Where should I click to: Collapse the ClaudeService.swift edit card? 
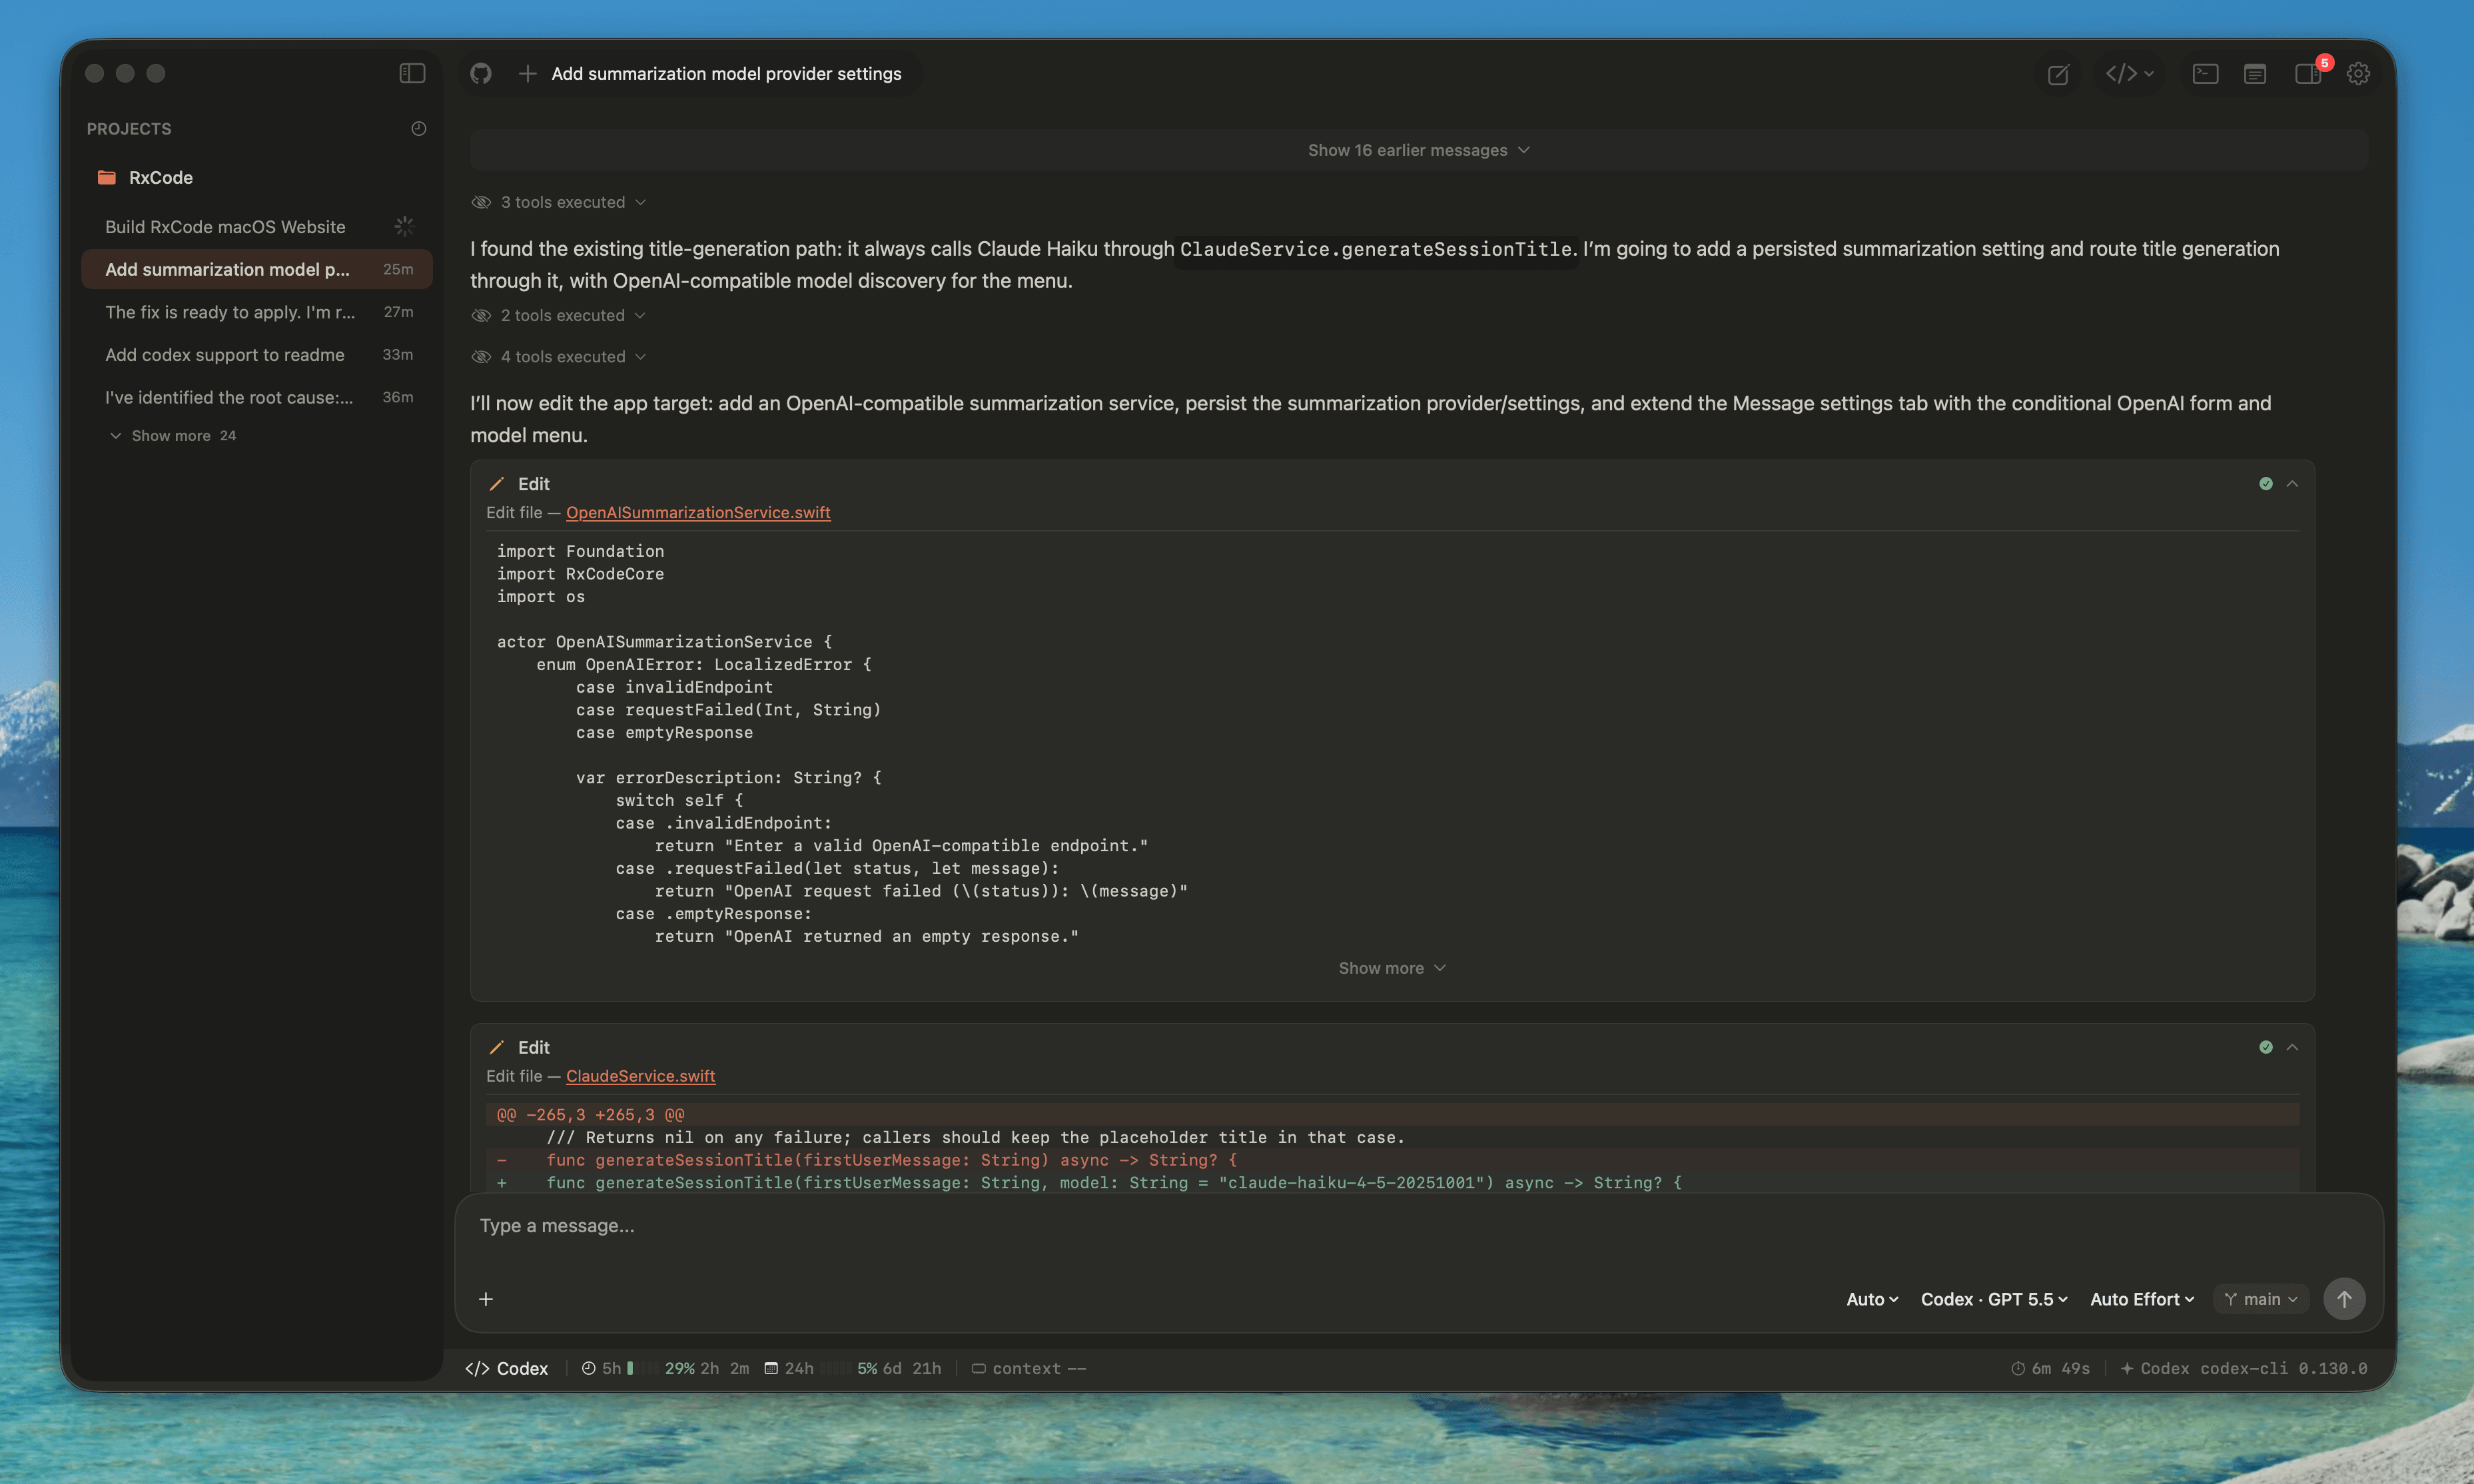pyautogui.click(x=2292, y=1047)
